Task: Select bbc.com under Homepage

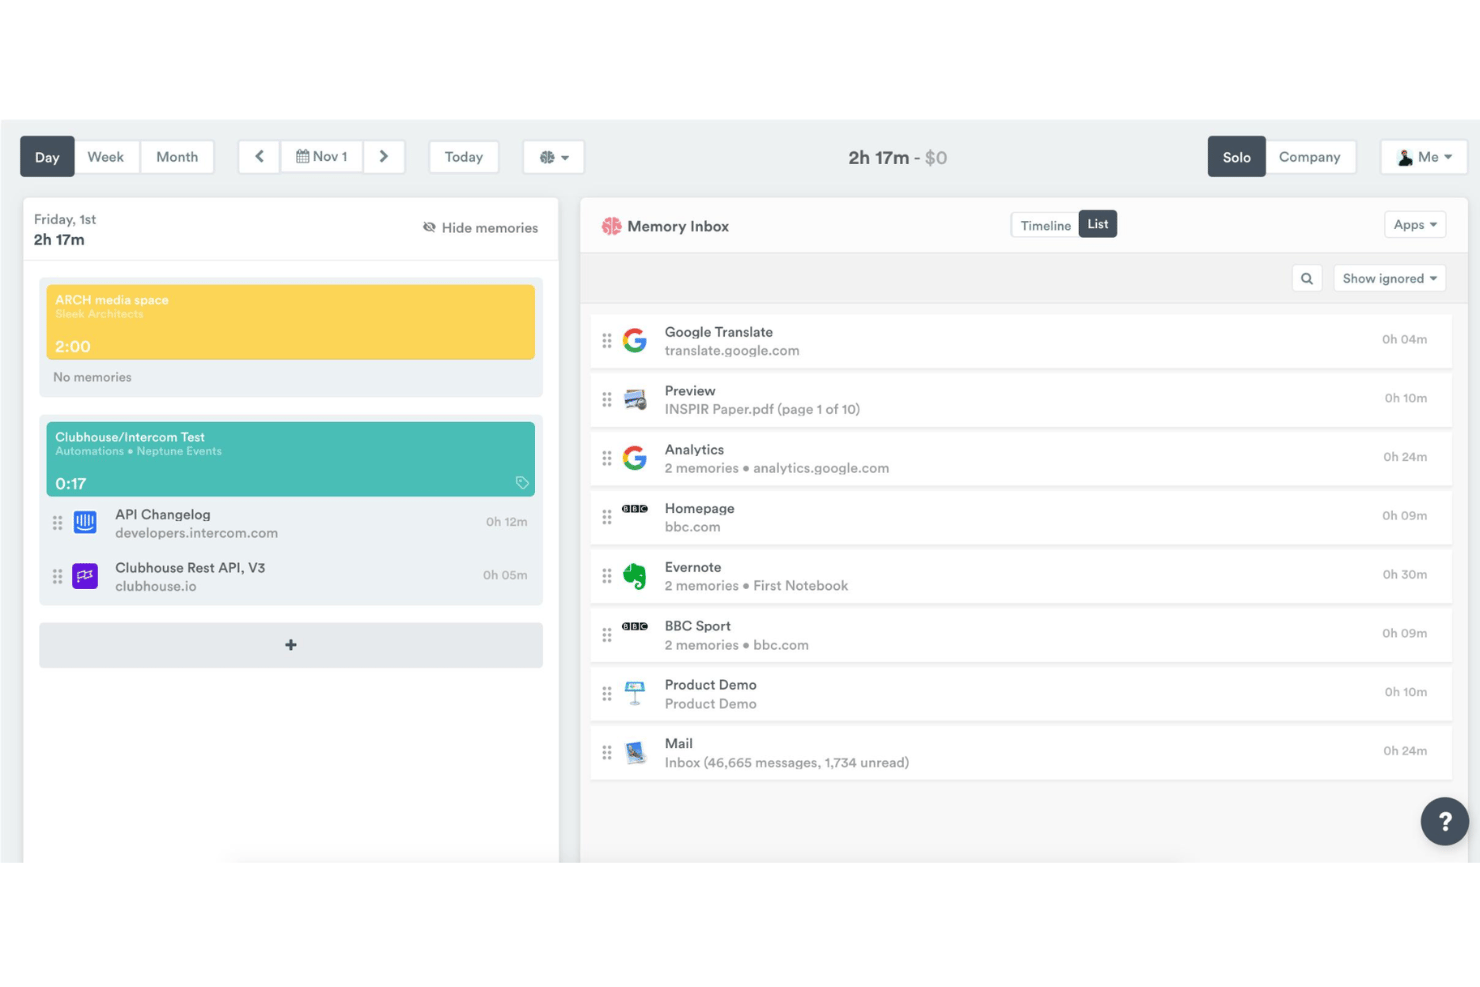Action: (x=692, y=527)
